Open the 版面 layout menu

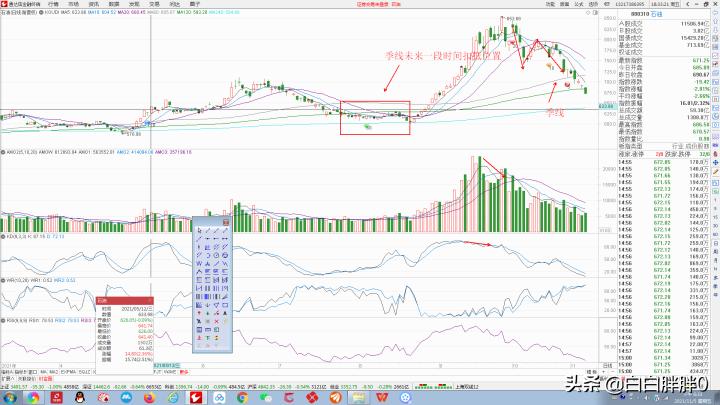coord(564,4)
